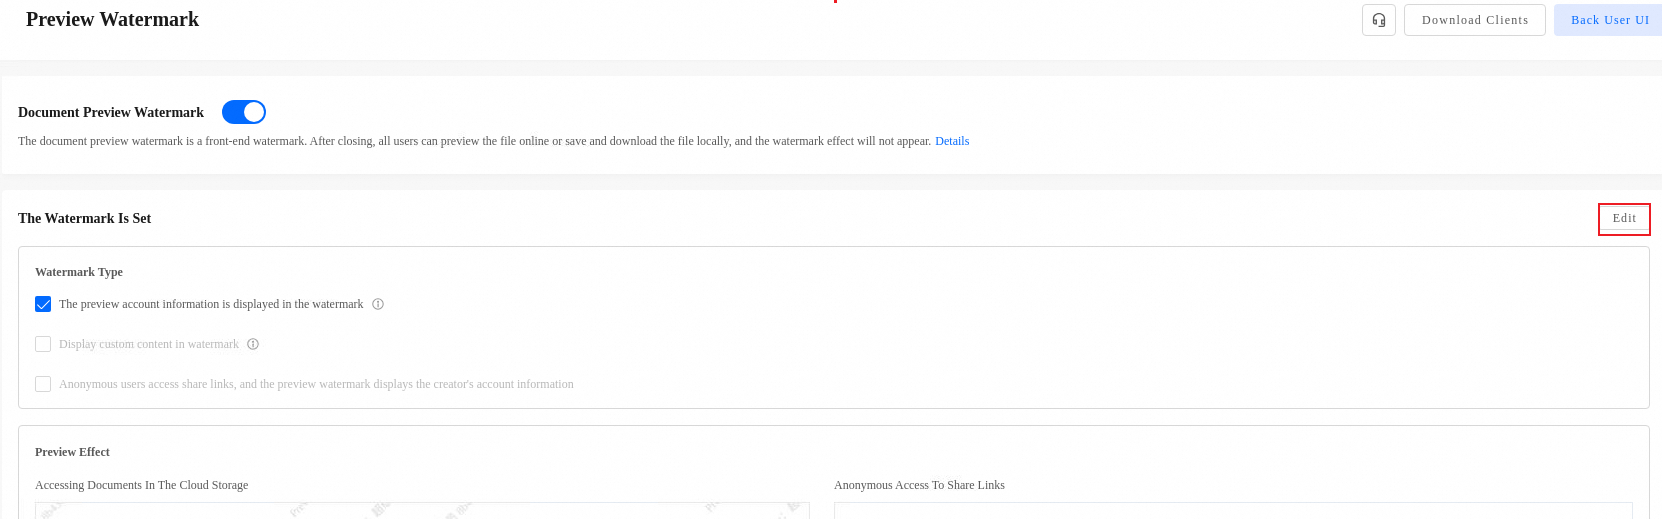This screenshot has height=519, width=1662.
Task: Go back with the Back User UI button
Action: click(1609, 20)
